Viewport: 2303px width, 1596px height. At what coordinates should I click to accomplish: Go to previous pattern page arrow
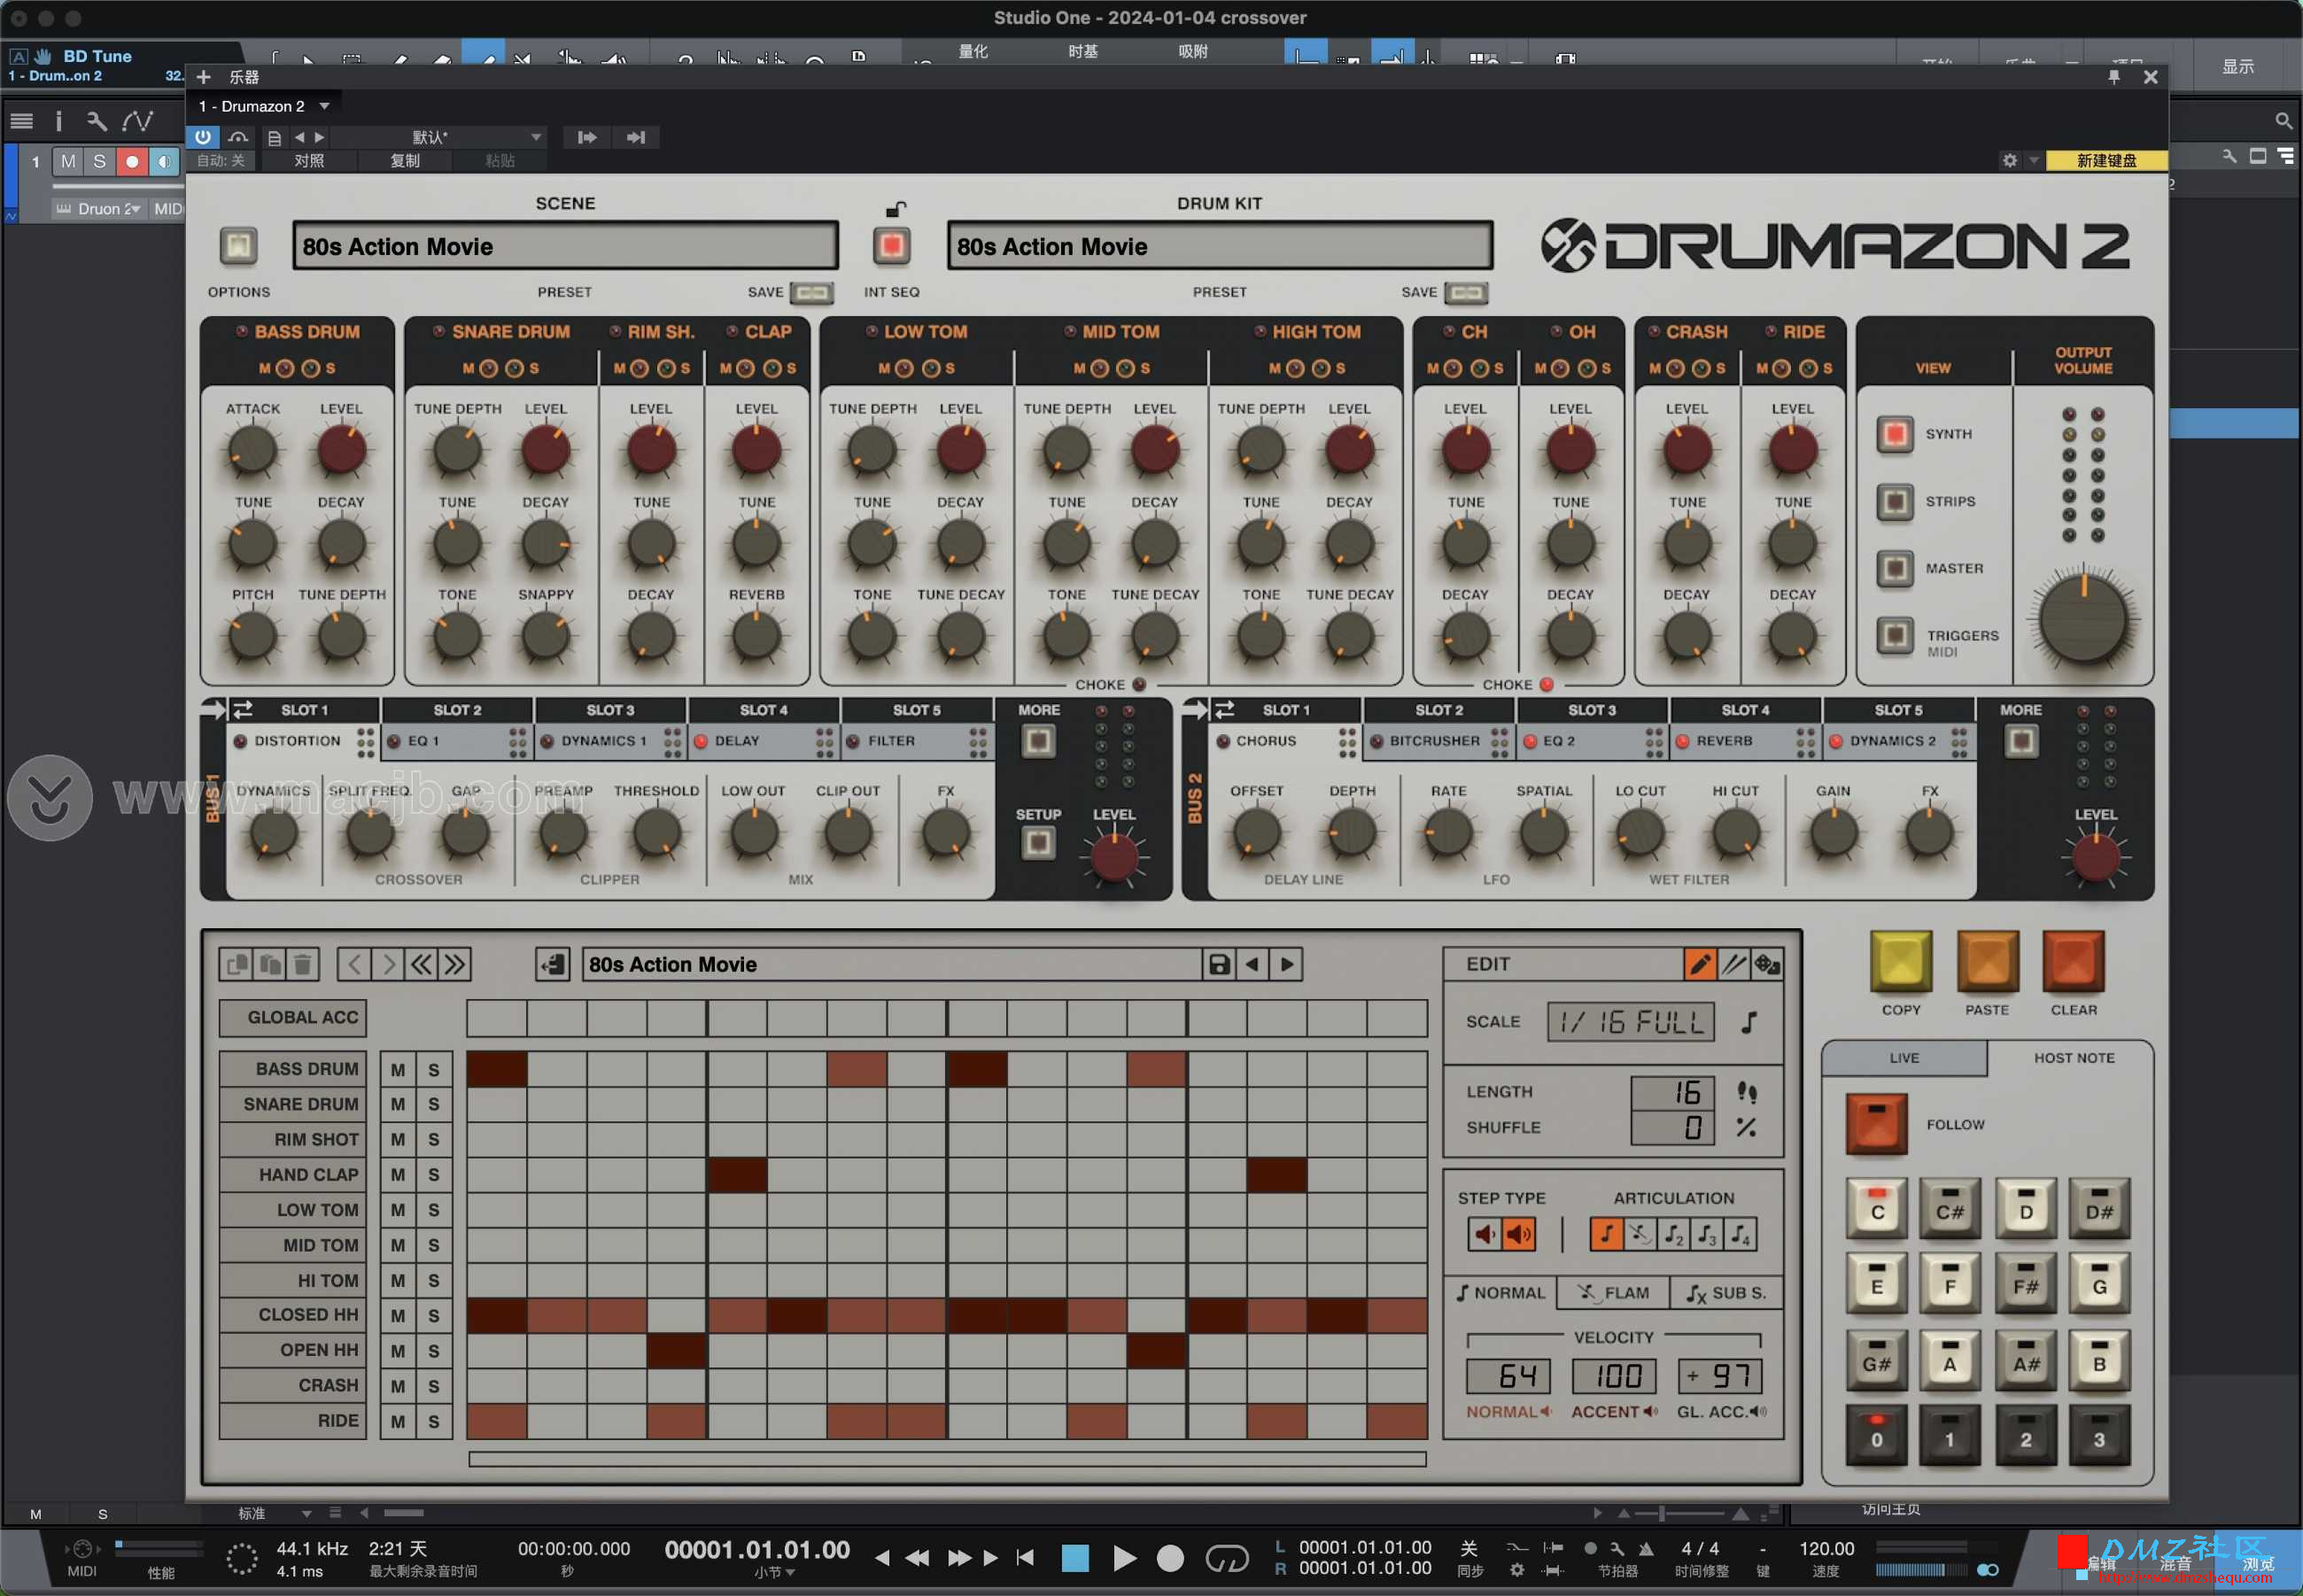(354, 964)
